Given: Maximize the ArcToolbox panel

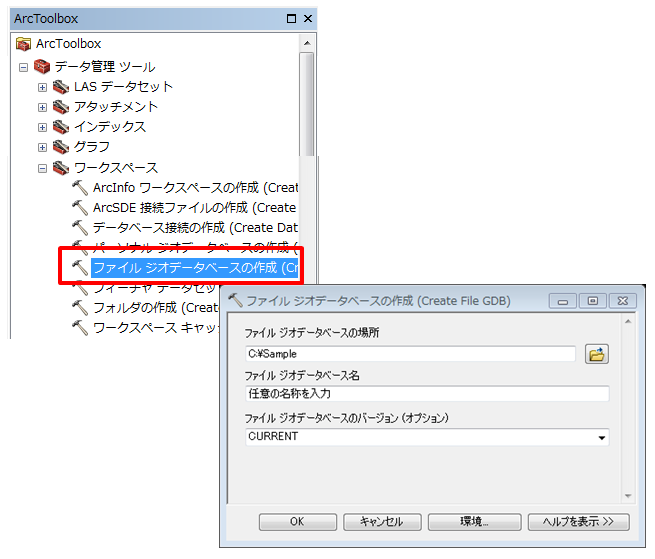Looking at the screenshot, I should [x=292, y=18].
